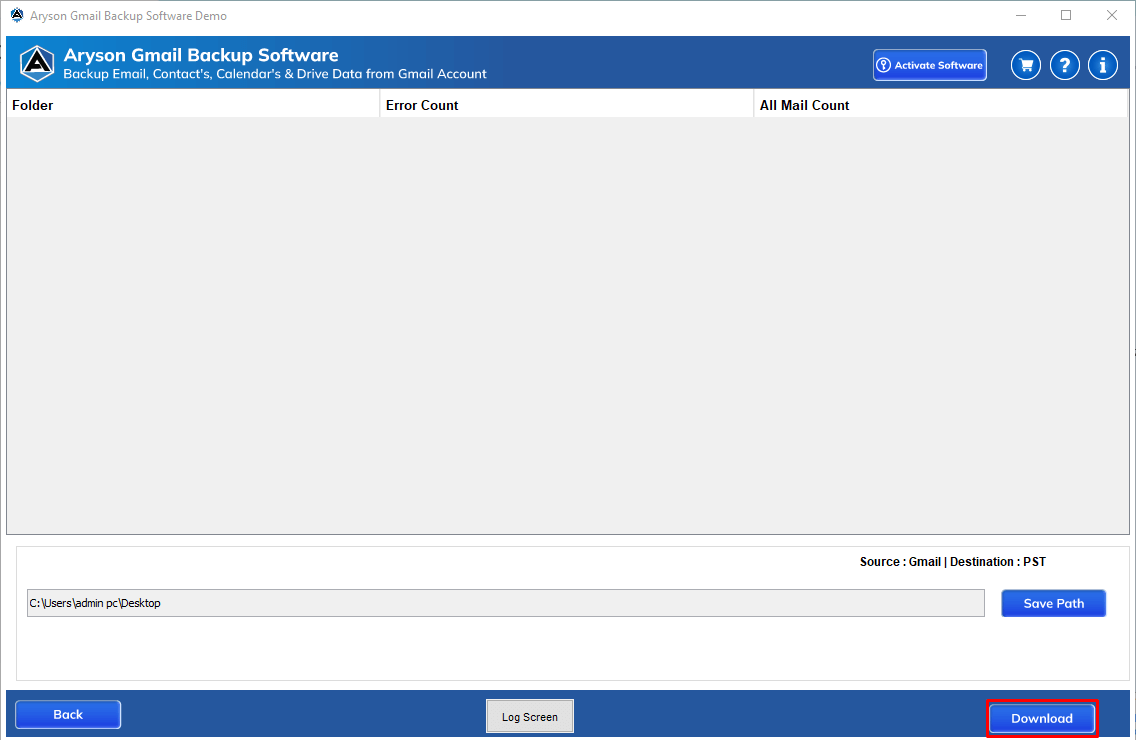The image size is (1136, 740).
Task: Minimize the Aryson Gmail Backup window
Action: (x=1021, y=15)
